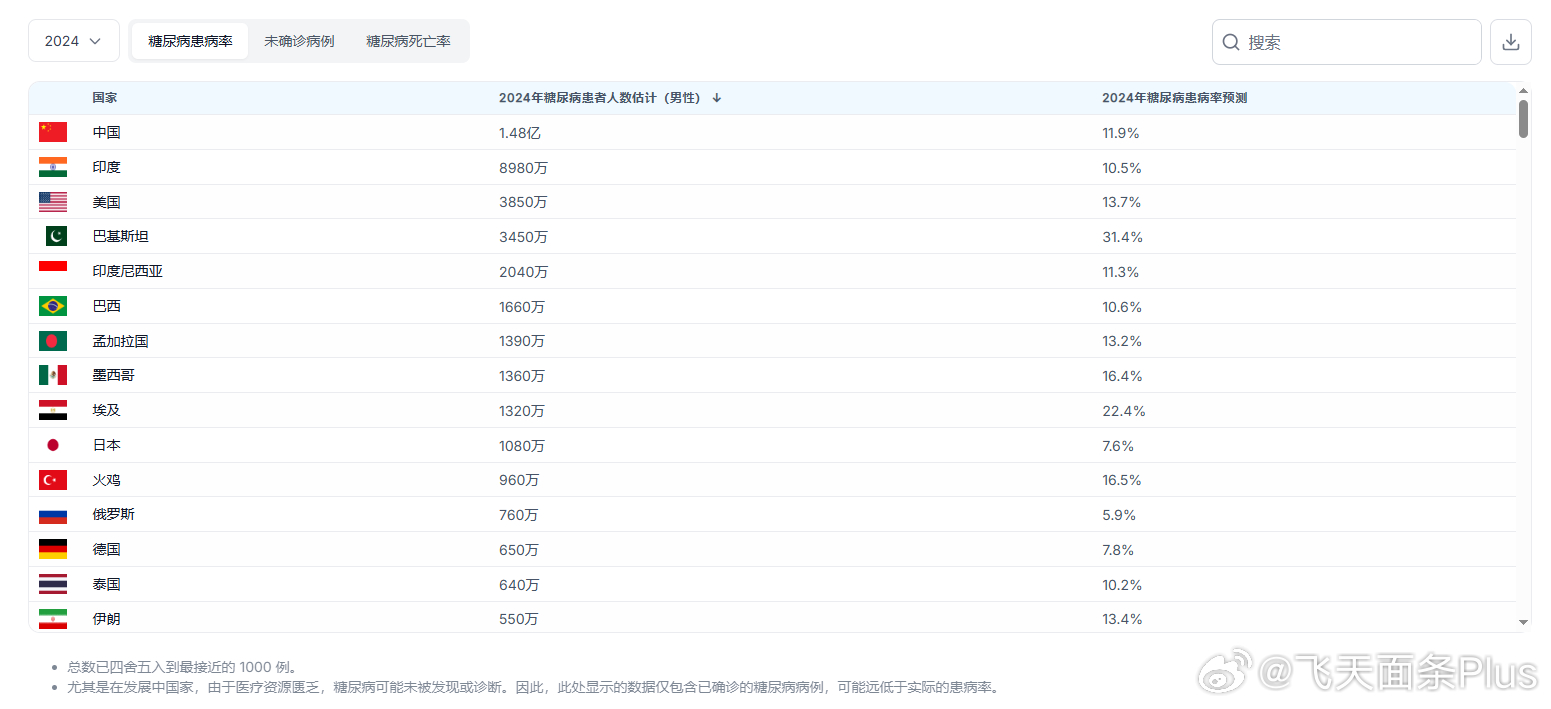Switch to the 未确诊病例 tab
Viewport: 1551px width, 709px height.
(299, 41)
